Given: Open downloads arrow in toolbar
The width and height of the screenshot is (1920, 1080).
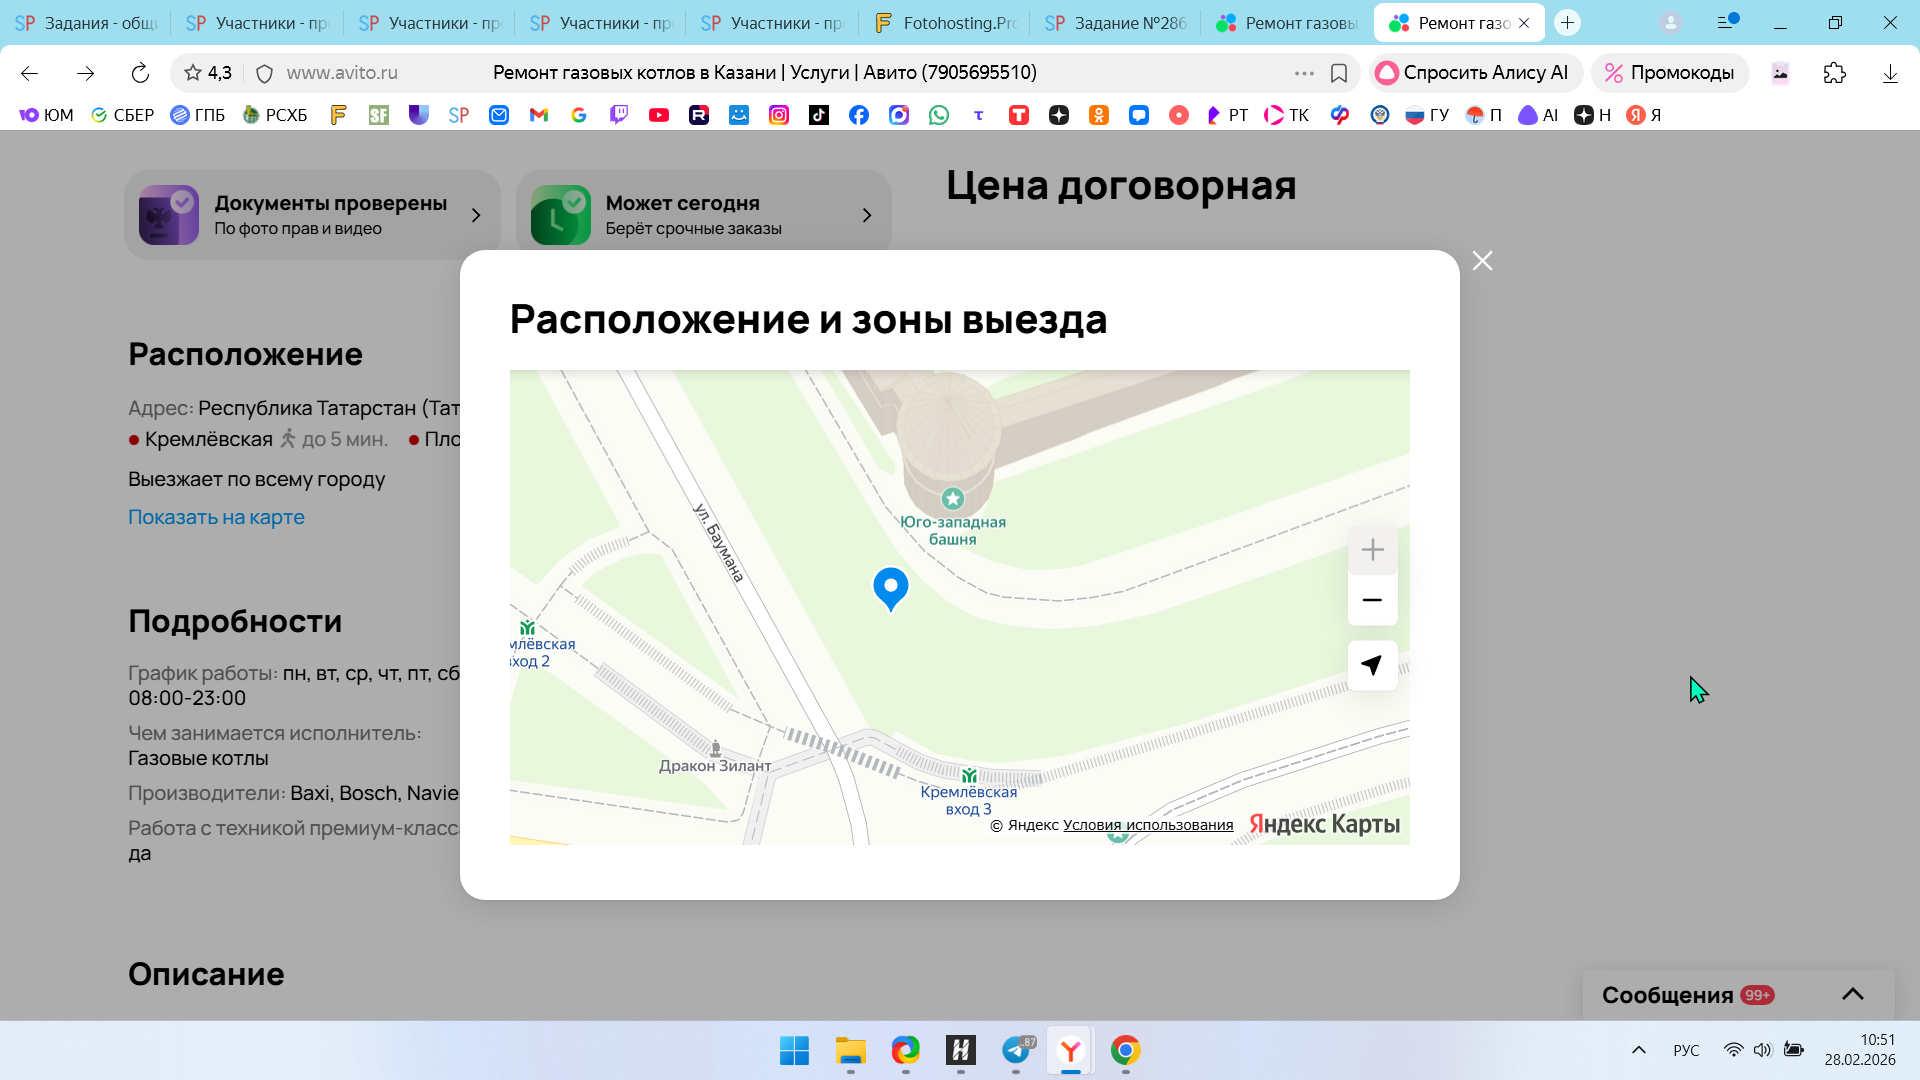Looking at the screenshot, I should pos(1889,73).
